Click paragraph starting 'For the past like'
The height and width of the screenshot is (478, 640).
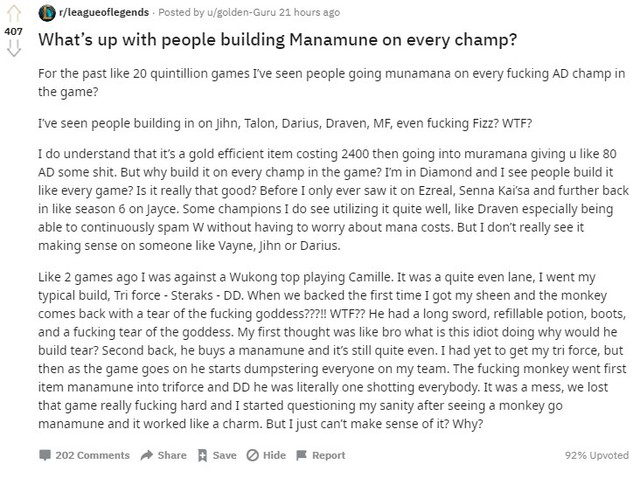(x=330, y=85)
